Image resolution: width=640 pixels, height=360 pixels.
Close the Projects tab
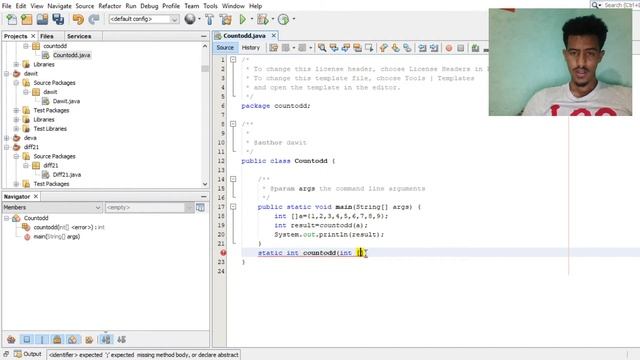pos(33,36)
